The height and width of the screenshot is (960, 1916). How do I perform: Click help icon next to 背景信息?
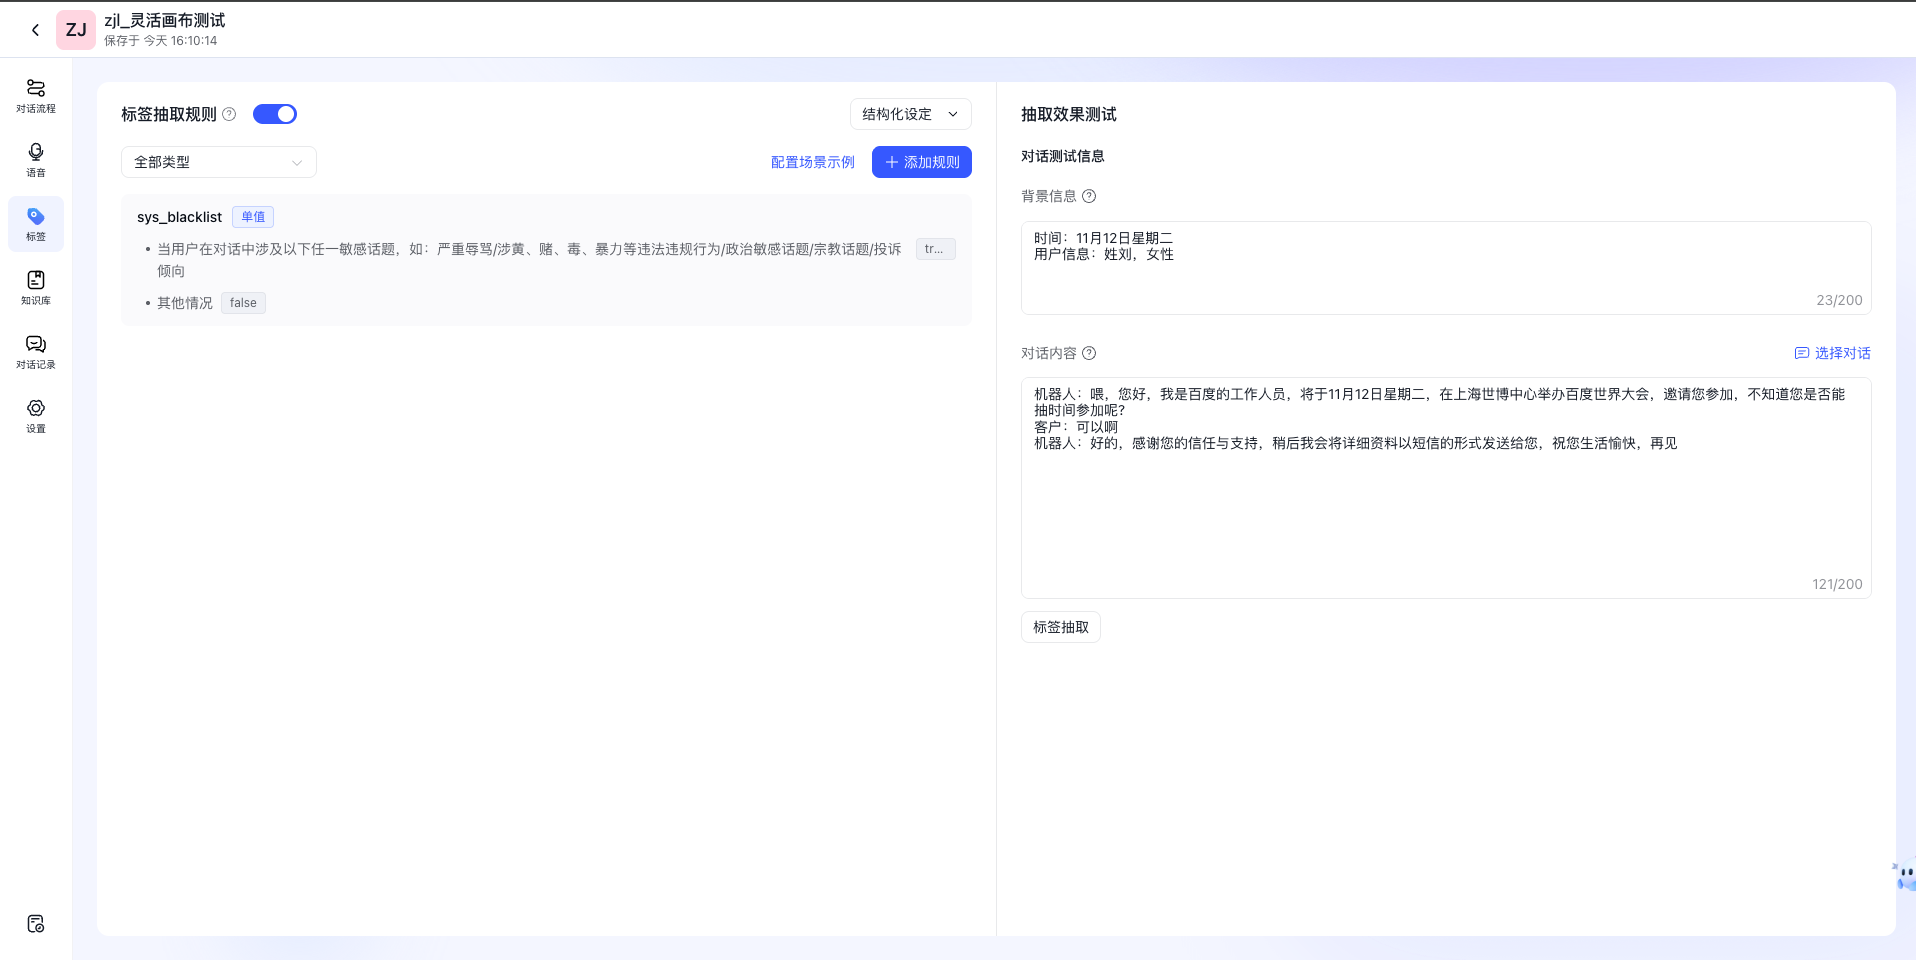pyautogui.click(x=1089, y=196)
